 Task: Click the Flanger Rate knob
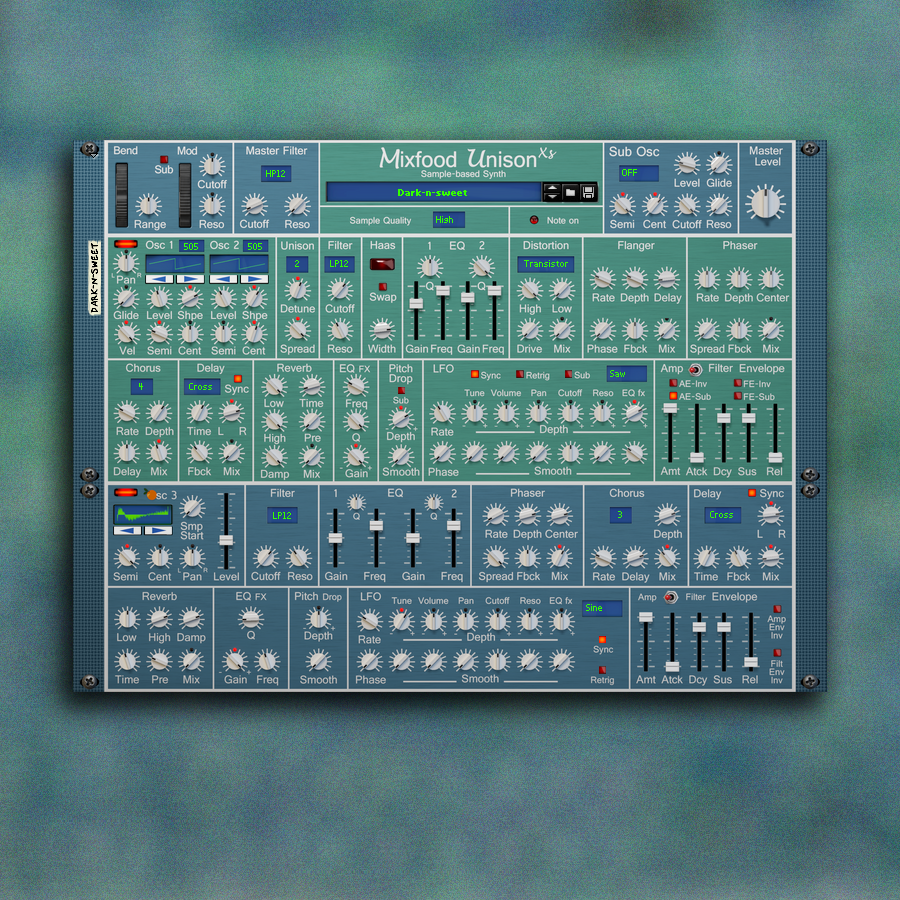point(603,279)
